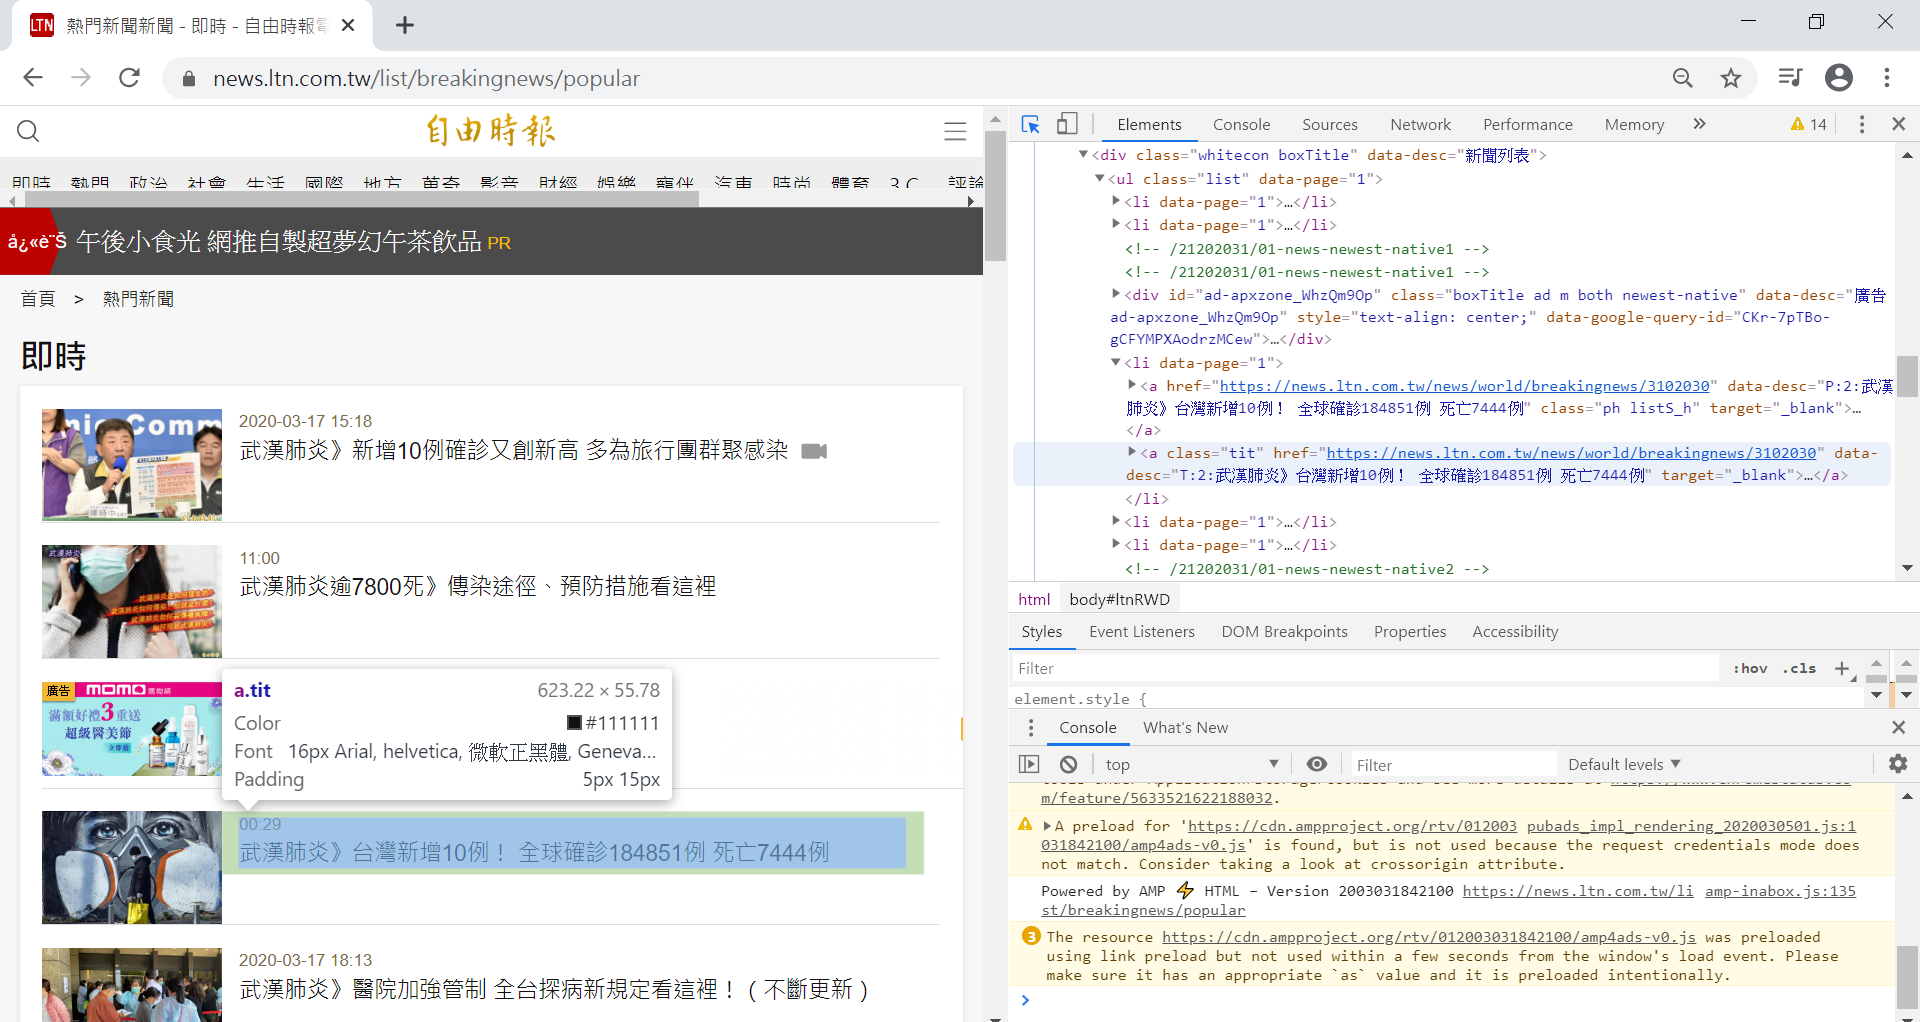Expand the a class tit node
This screenshot has height=1022, width=1920.
click(1132, 453)
